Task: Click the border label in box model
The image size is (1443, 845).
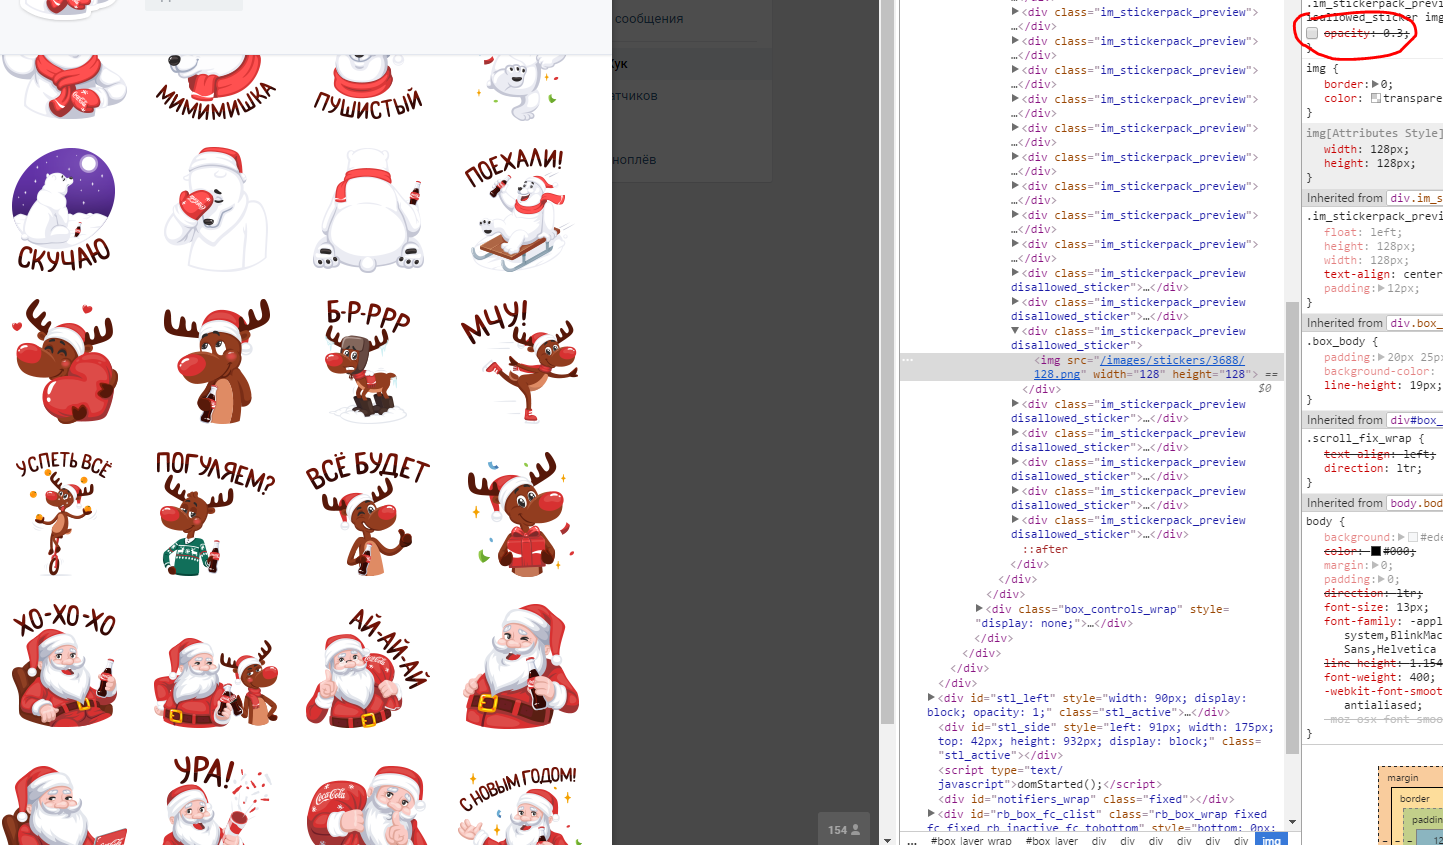Action: click(1414, 799)
